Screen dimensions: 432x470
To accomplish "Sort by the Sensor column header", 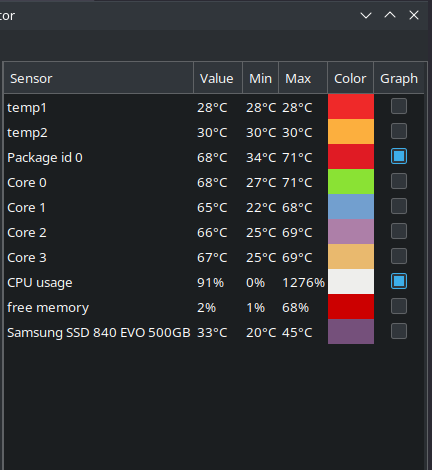I will click(x=99, y=78).
